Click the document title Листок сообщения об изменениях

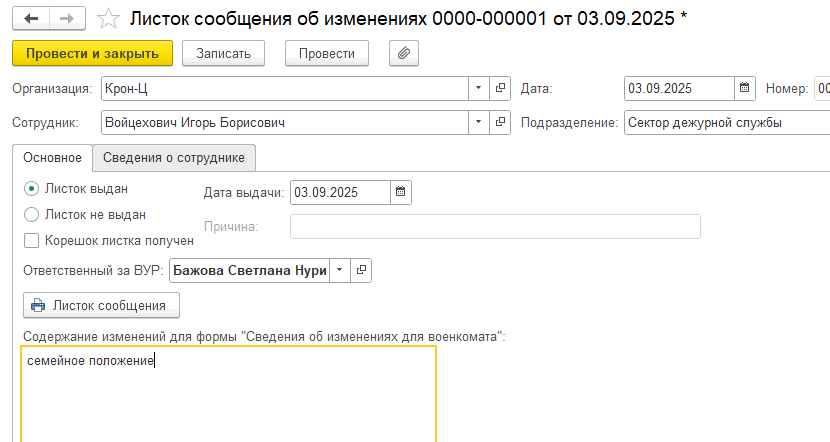coord(409,19)
